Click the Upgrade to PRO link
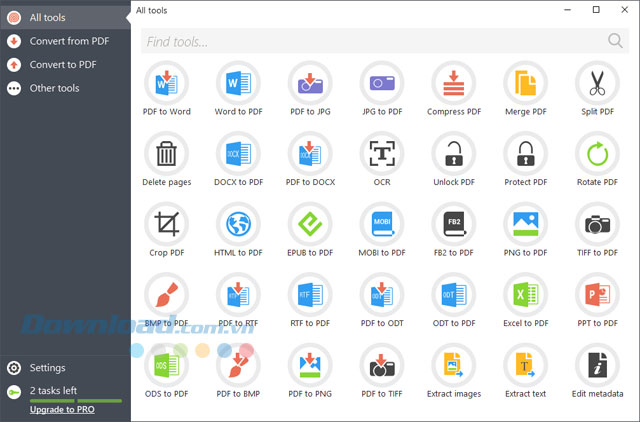The height and width of the screenshot is (422, 640). [62, 409]
